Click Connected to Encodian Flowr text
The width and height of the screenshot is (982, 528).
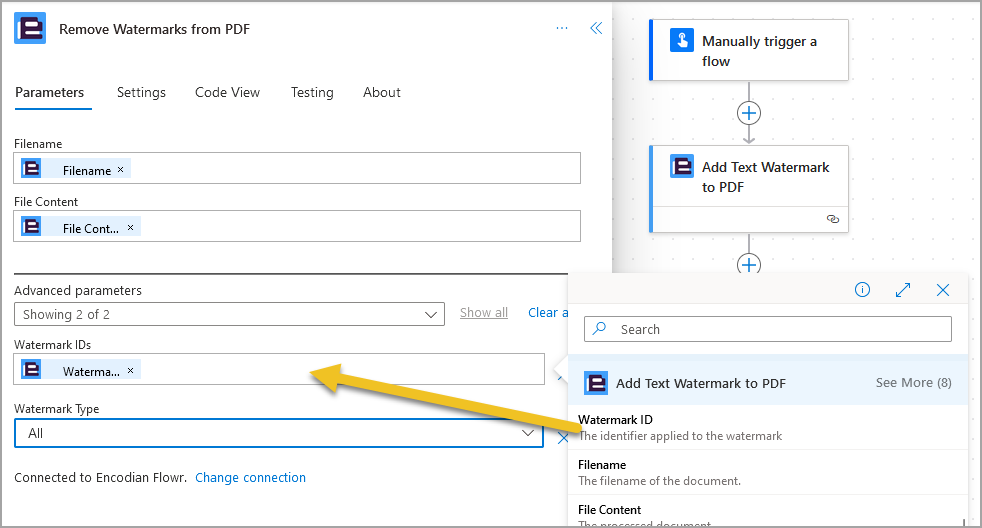tap(100, 477)
